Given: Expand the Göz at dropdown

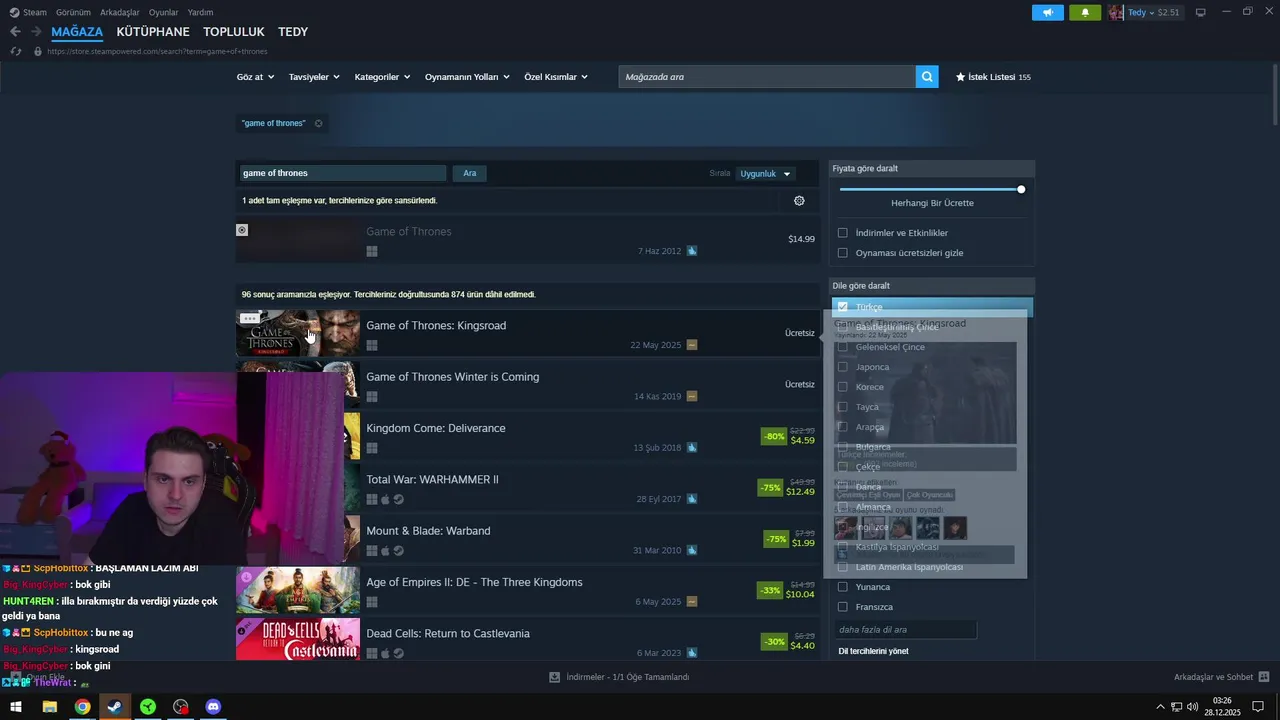Looking at the screenshot, I should [x=255, y=77].
